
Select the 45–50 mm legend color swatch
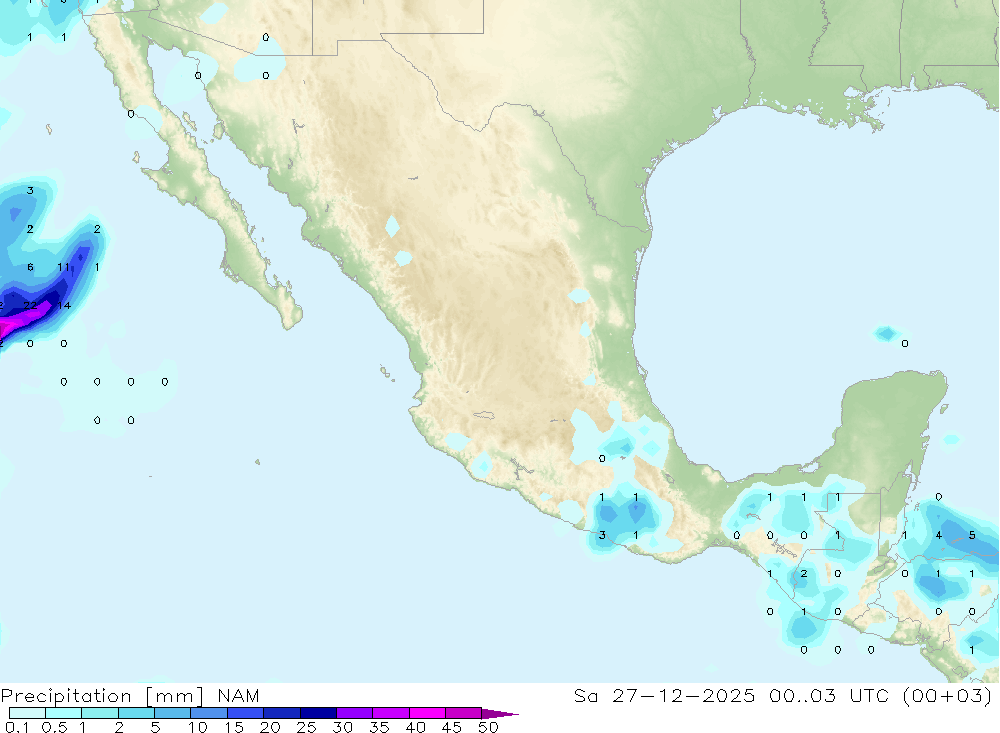[x=464, y=713]
